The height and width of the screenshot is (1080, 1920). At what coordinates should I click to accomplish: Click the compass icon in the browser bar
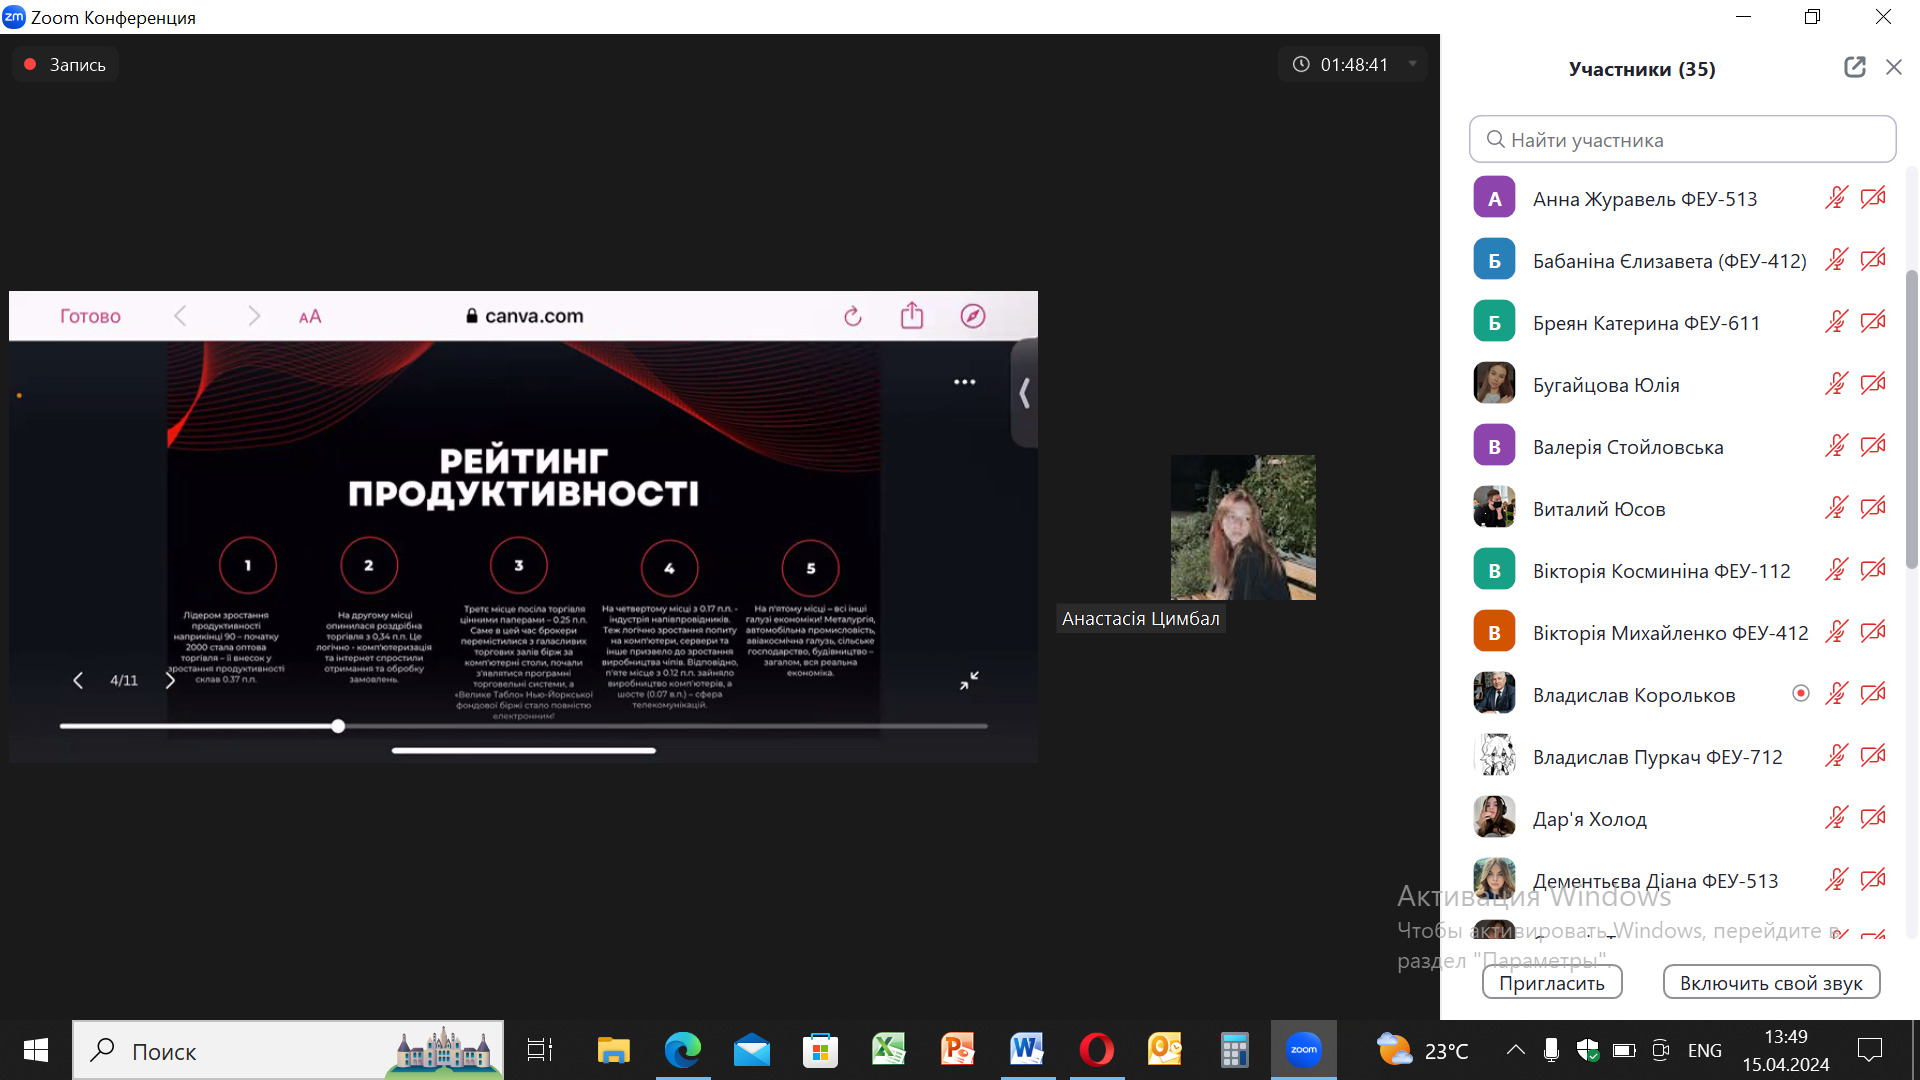pos(973,316)
